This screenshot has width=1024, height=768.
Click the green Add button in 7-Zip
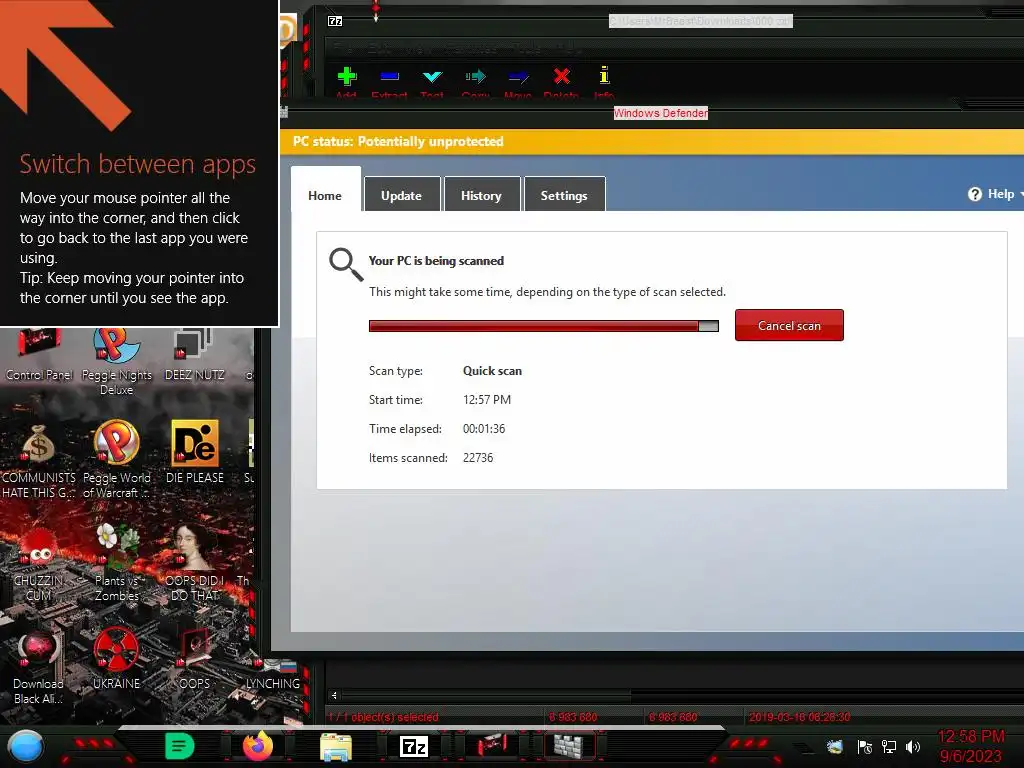[x=347, y=77]
